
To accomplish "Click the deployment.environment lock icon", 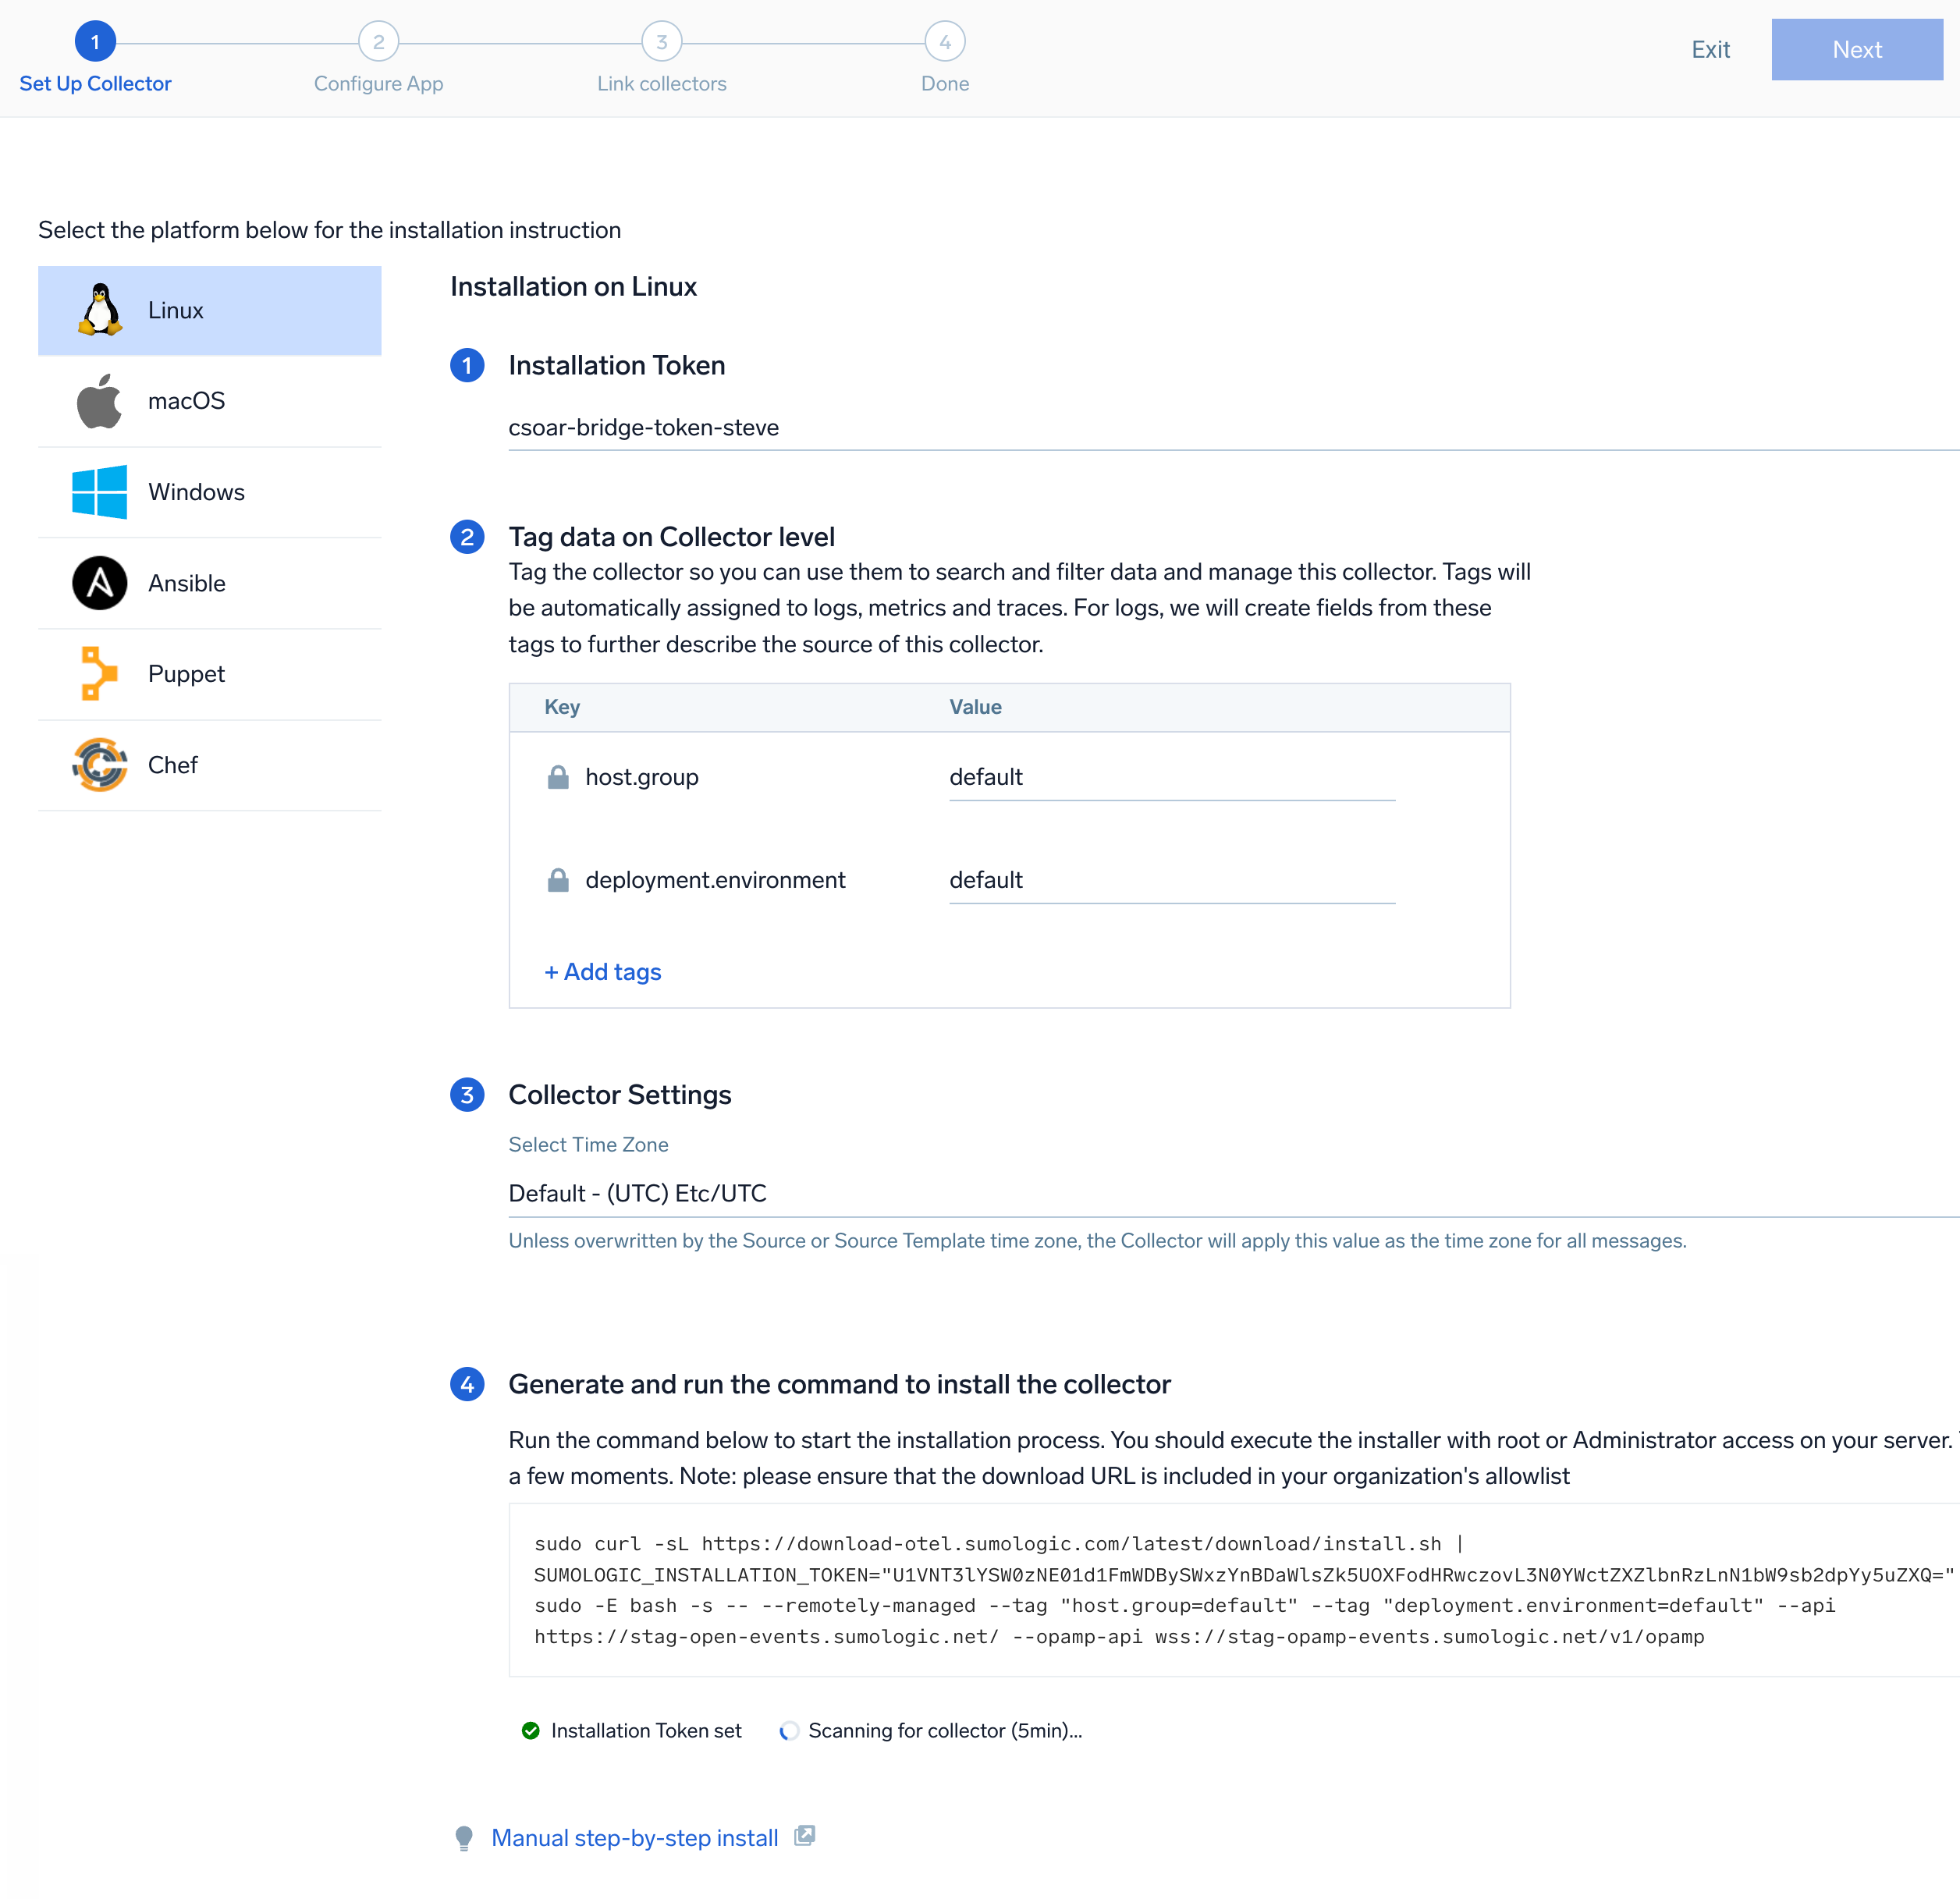I will (x=558, y=880).
